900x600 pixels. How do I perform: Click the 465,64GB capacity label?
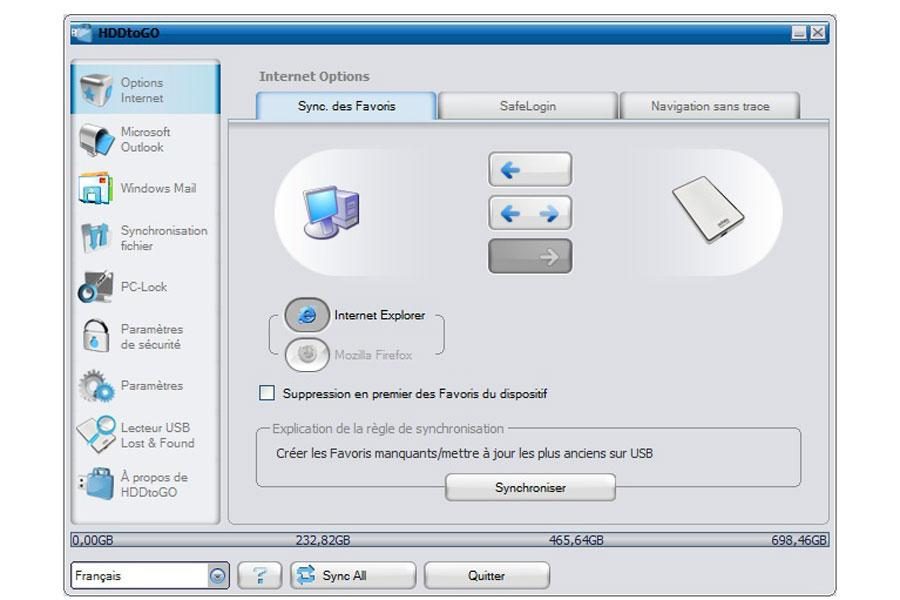click(576, 540)
